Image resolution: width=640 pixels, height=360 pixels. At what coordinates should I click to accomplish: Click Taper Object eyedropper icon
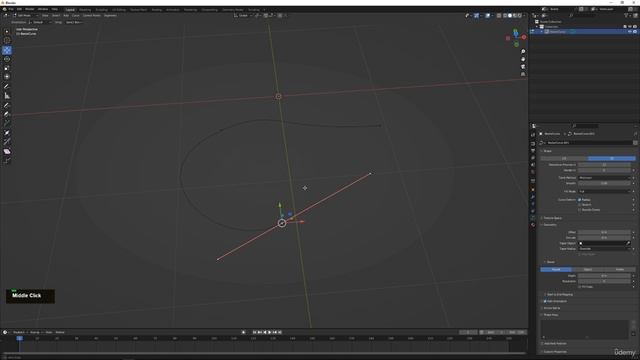(x=628, y=243)
